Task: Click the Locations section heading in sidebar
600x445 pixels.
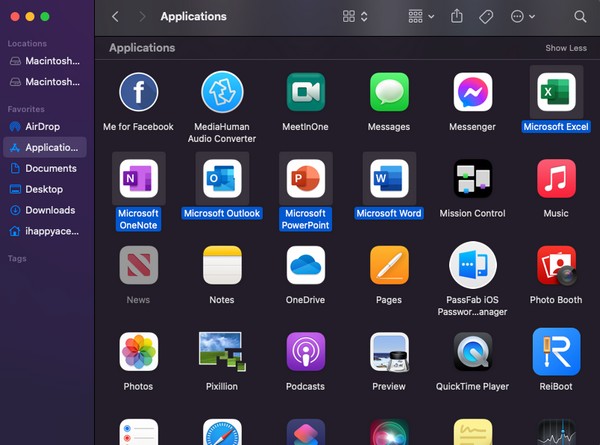Action: coord(27,44)
